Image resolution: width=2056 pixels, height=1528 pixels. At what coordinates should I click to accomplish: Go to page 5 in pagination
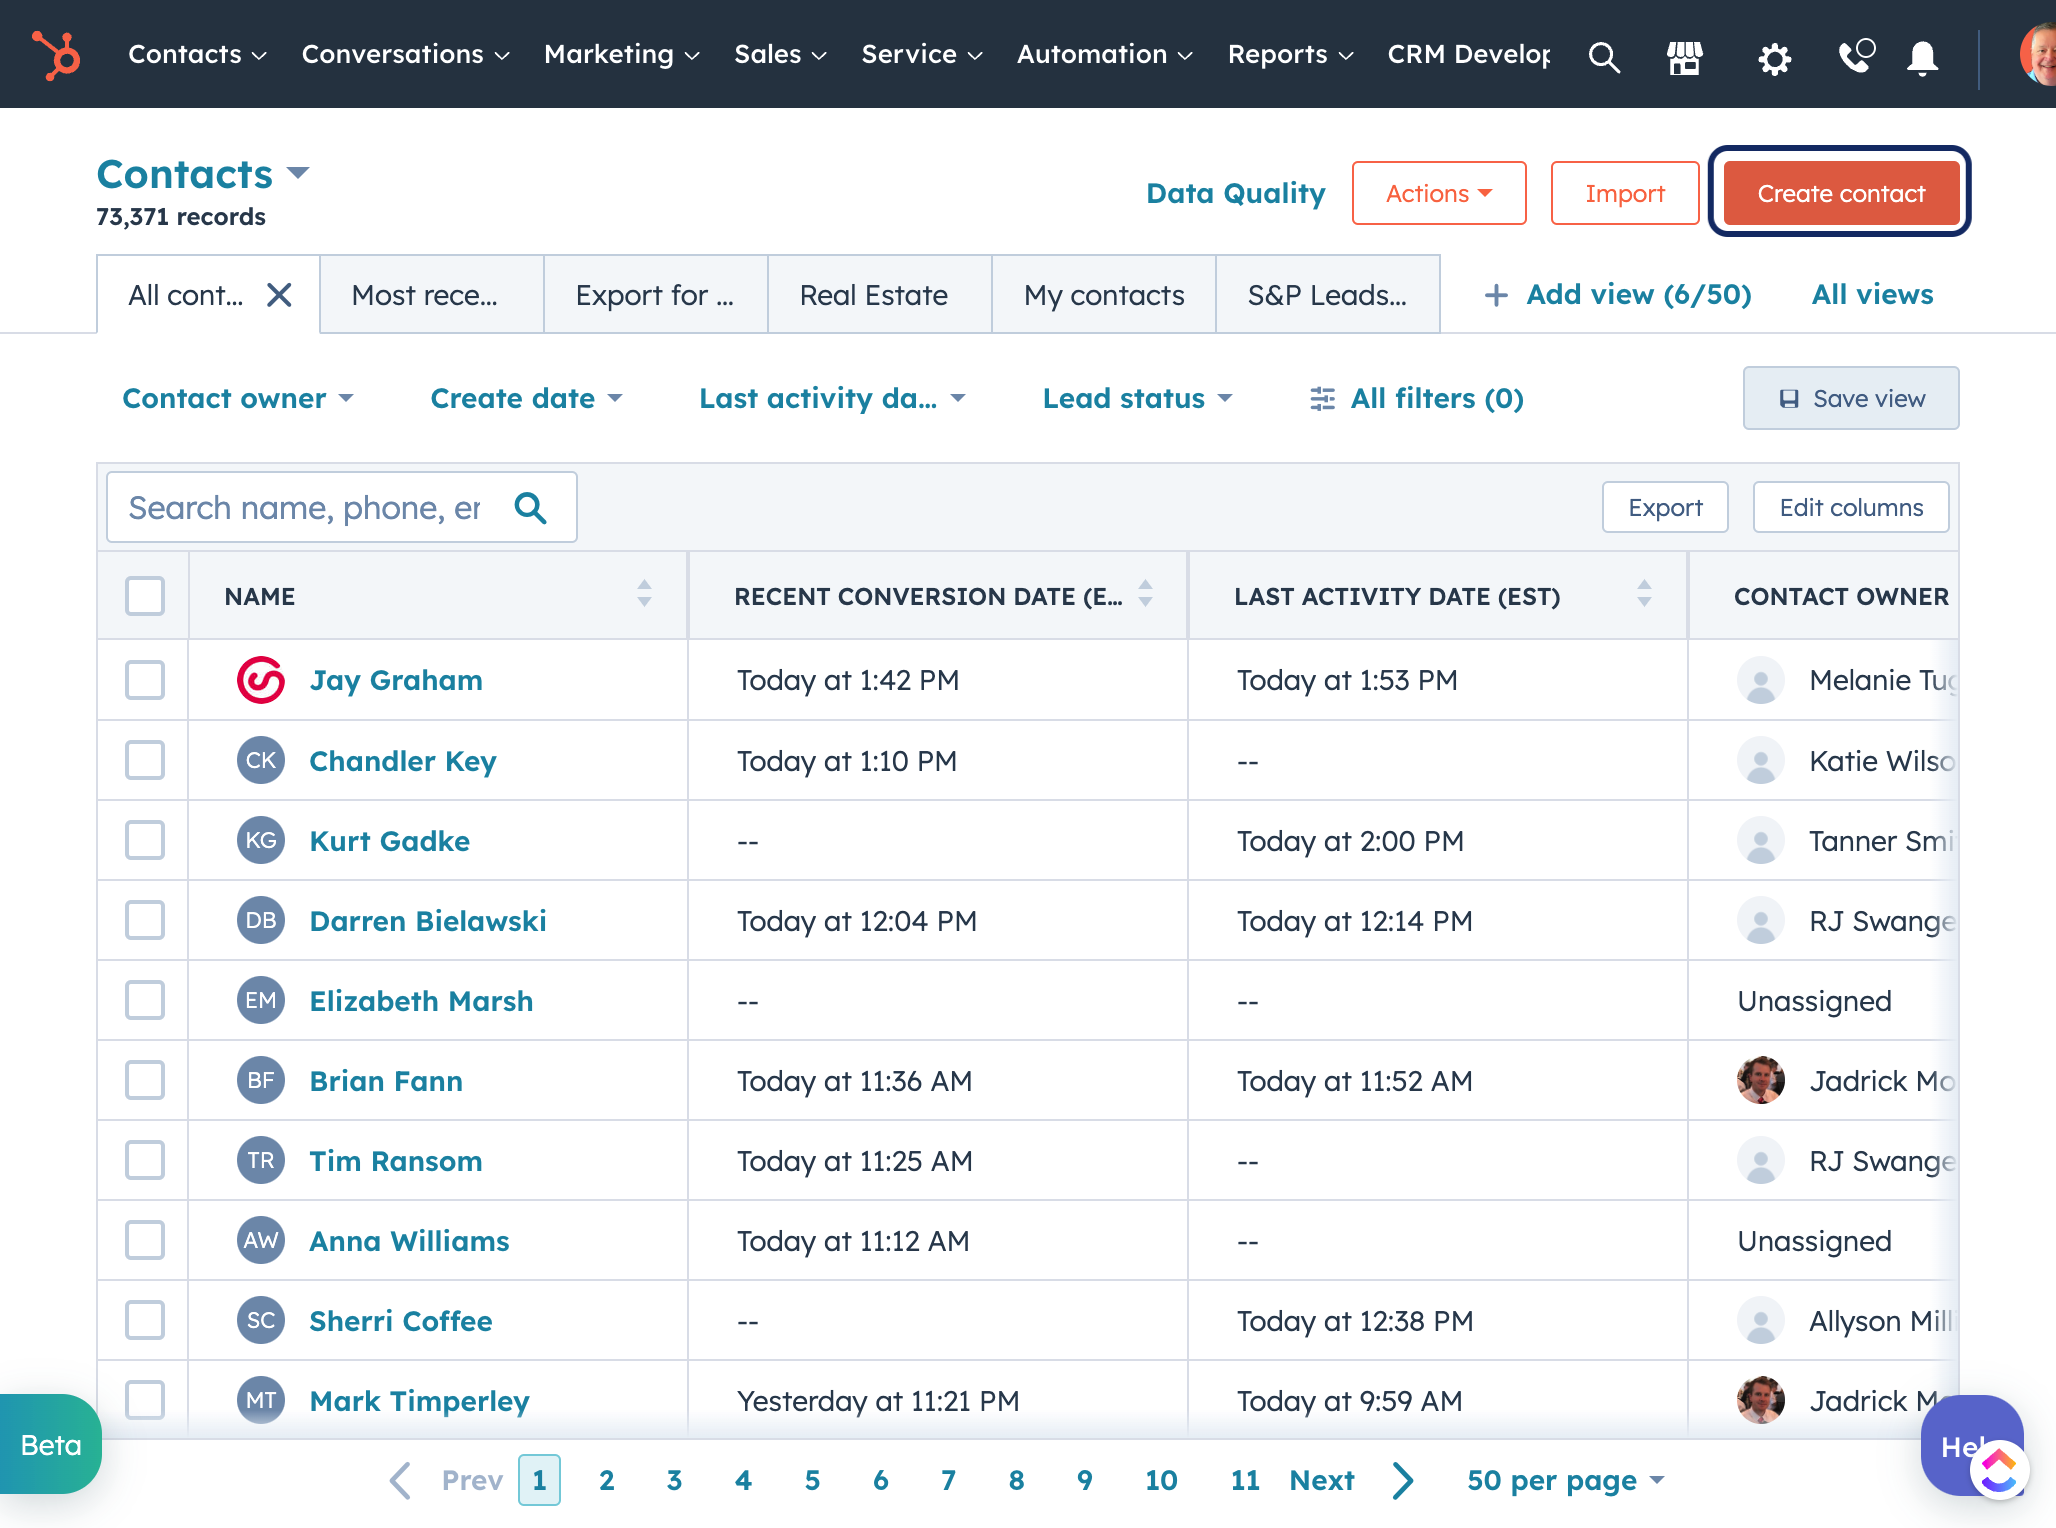812,1480
